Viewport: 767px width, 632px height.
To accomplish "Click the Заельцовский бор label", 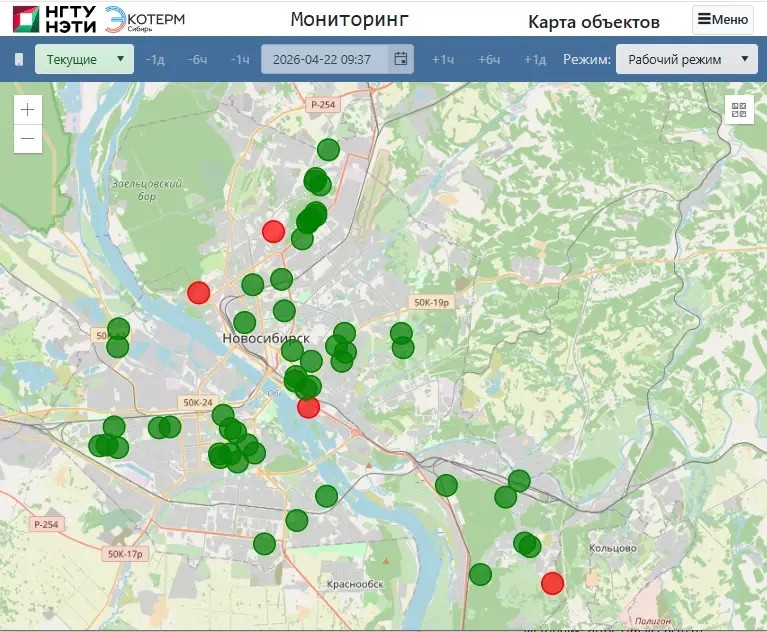I will pos(147,190).
